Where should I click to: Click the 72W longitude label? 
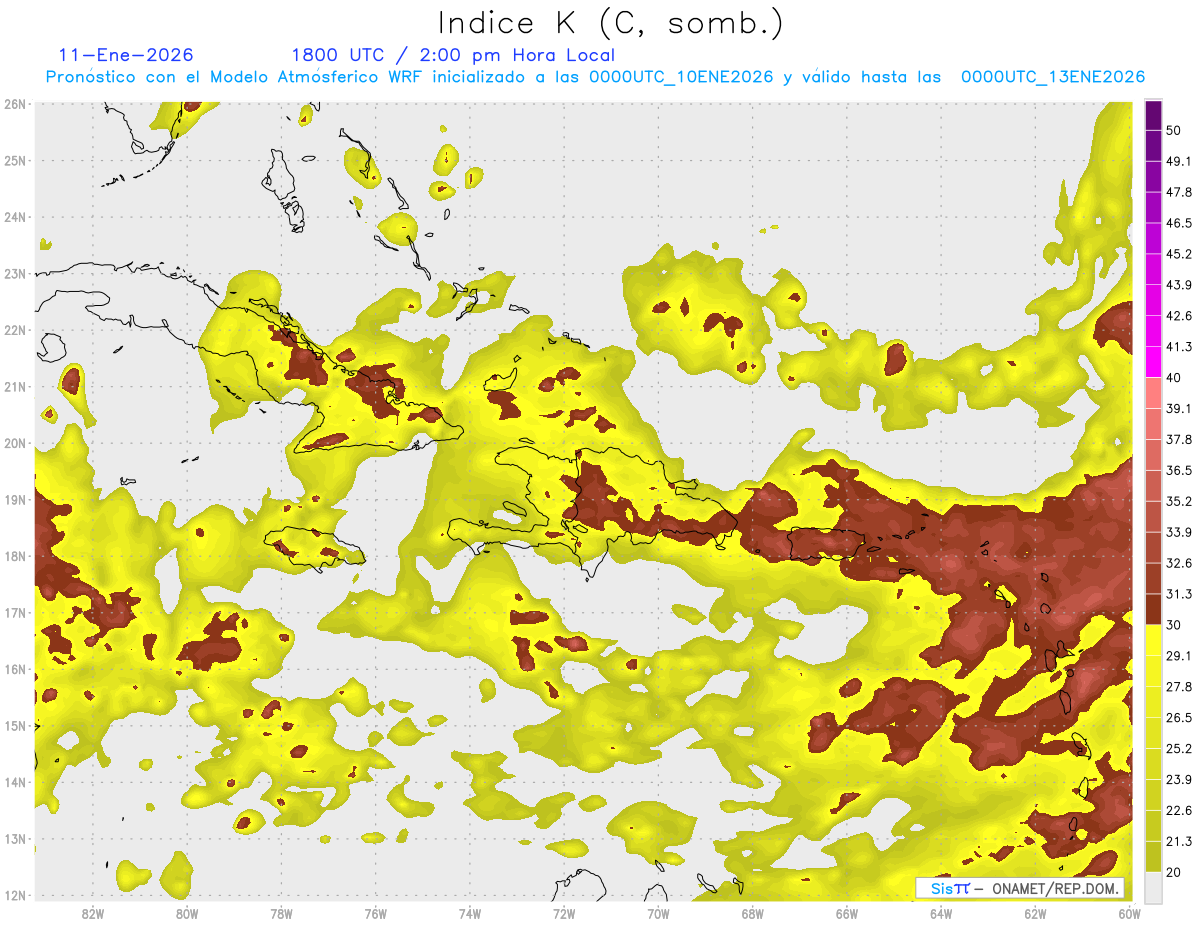(x=564, y=914)
